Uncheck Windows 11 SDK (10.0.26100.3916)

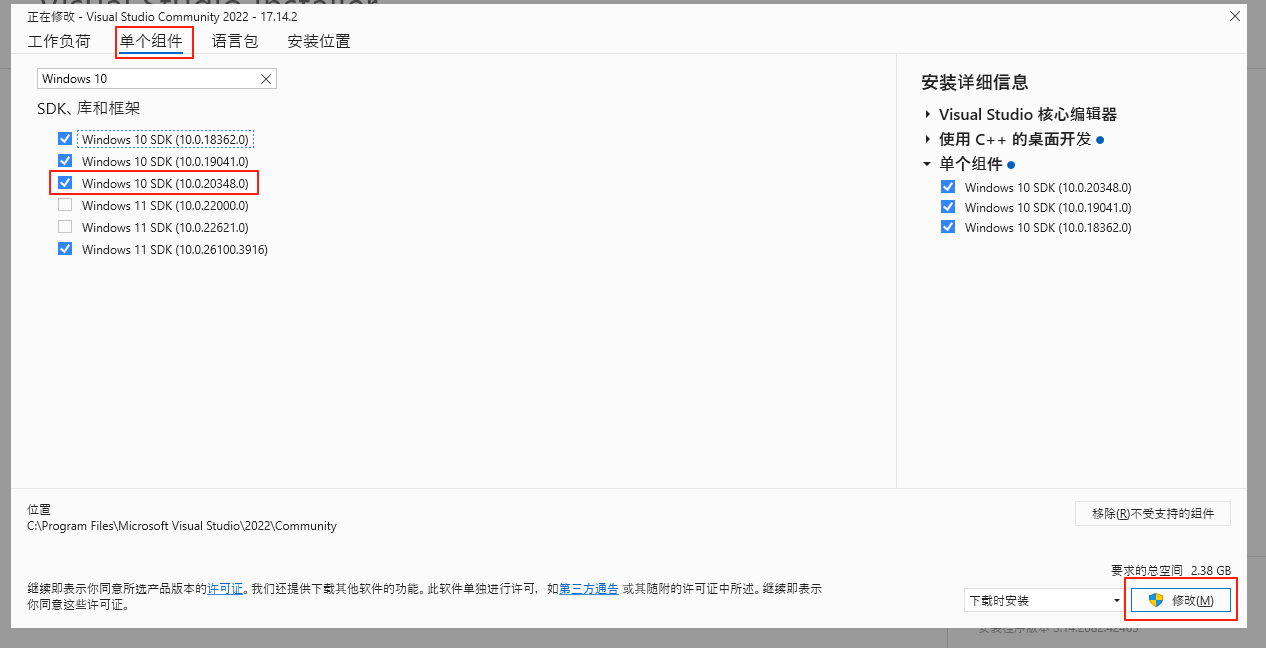[65, 249]
